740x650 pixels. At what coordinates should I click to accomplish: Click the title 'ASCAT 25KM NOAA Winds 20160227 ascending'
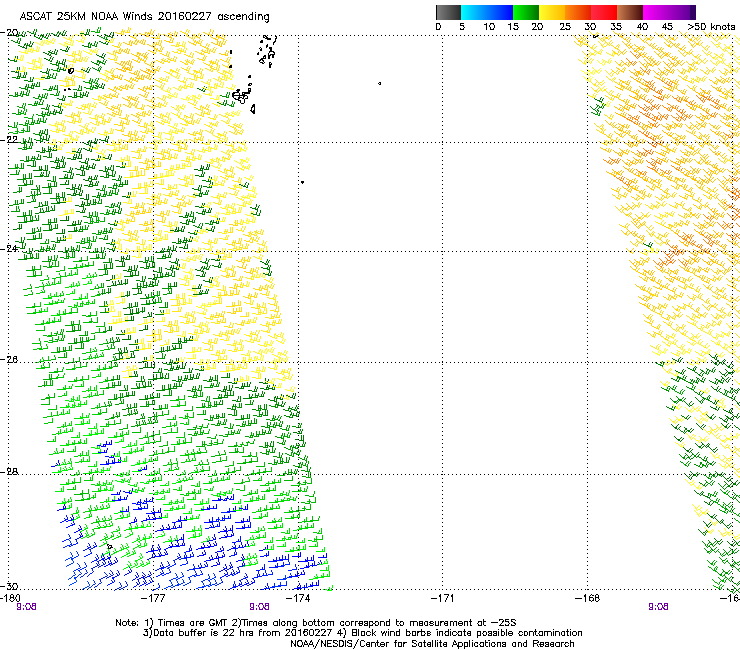144,17
